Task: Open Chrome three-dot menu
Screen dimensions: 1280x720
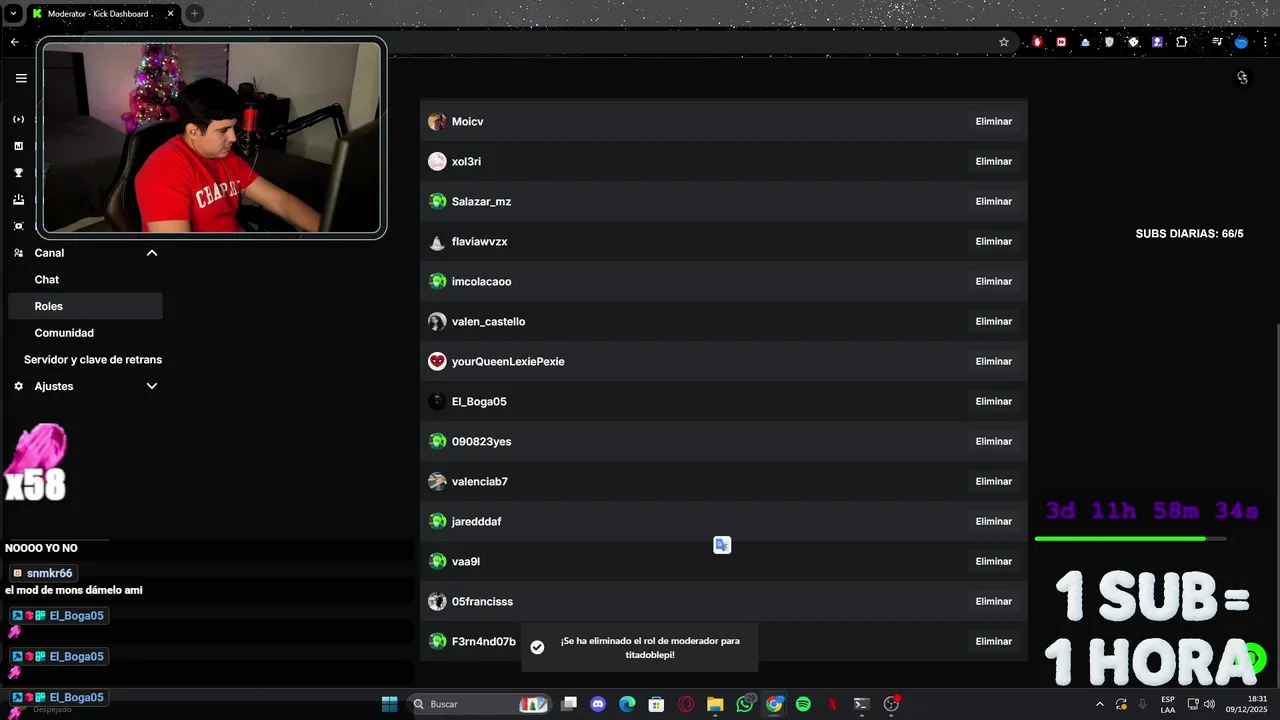Action: 1264,42
